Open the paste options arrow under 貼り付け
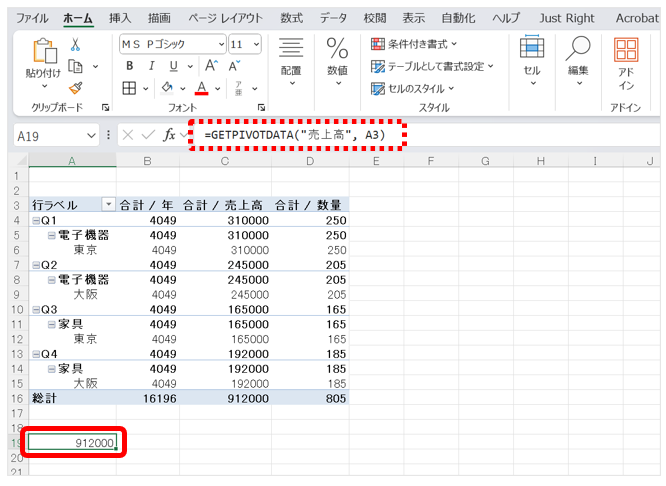Image resolution: width=666 pixels, height=486 pixels. point(44,86)
